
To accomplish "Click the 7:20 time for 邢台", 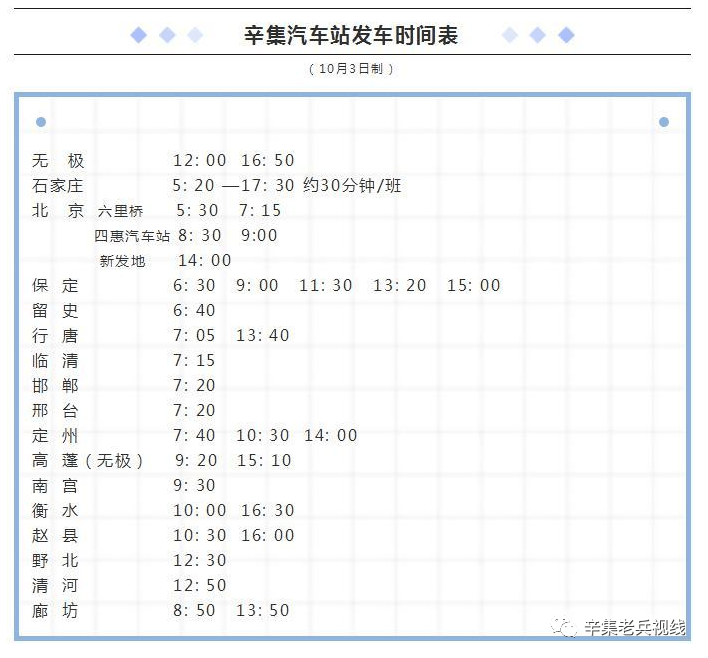I will pyautogui.click(x=194, y=411).
